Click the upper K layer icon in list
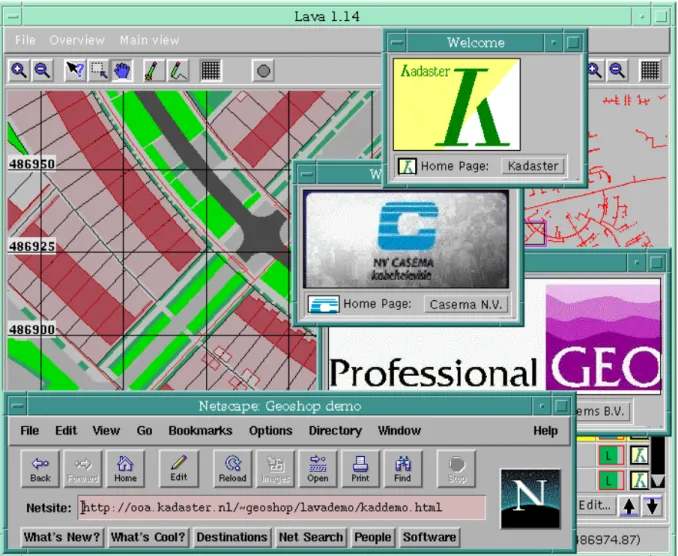The height and width of the screenshot is (556, 678). tap(639, 455)
